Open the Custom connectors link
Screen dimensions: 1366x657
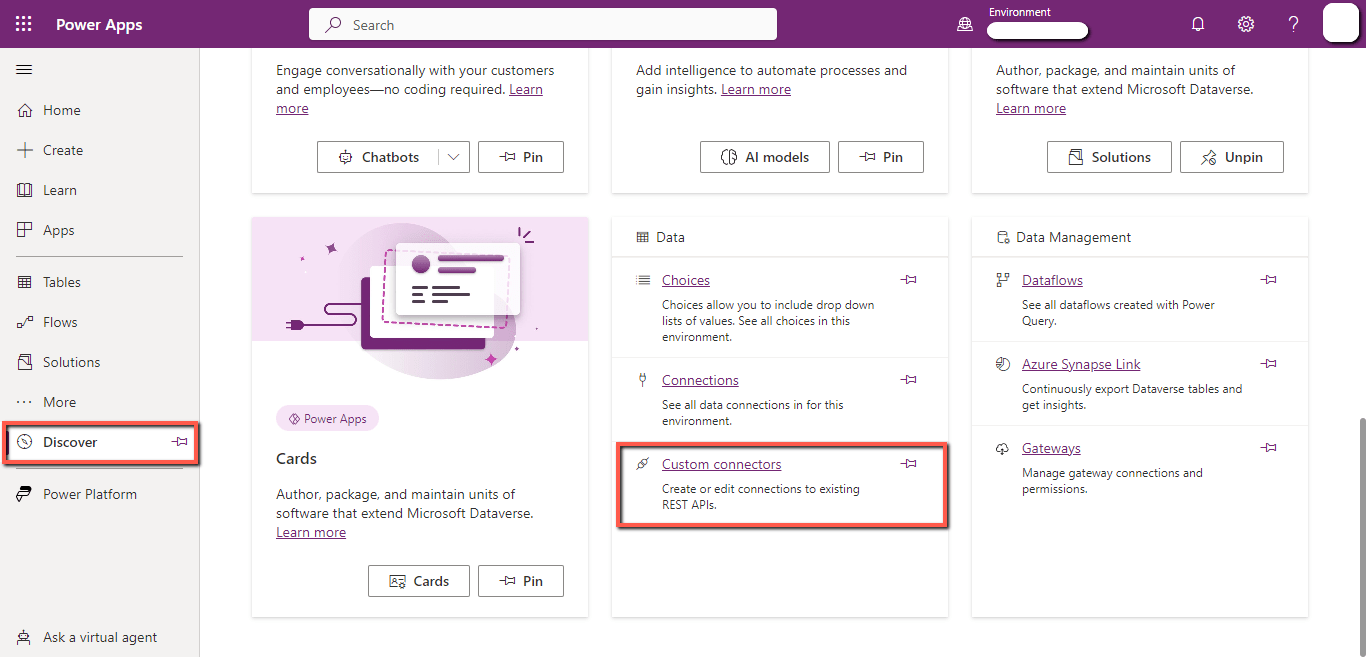[x=722, y=464]
